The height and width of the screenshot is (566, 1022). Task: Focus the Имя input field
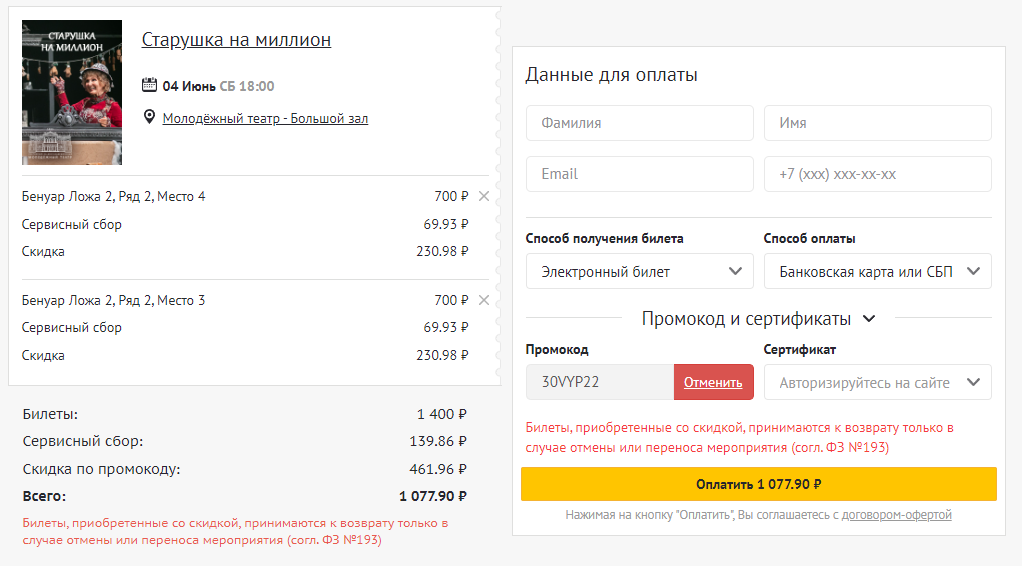pyautogui.click(x=877, y=123)
